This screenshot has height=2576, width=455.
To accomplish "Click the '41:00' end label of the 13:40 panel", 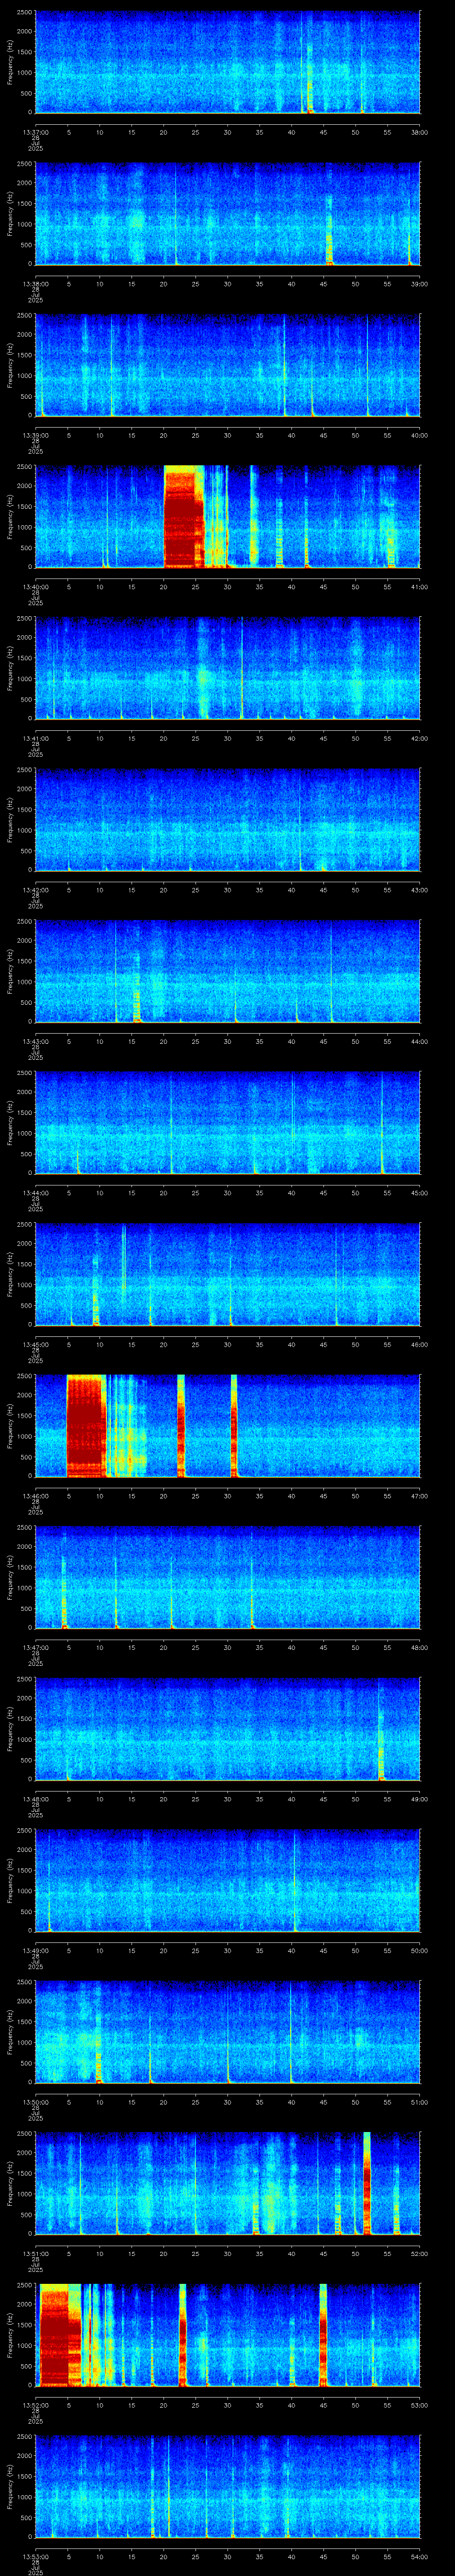I will [x=420, y=586].
